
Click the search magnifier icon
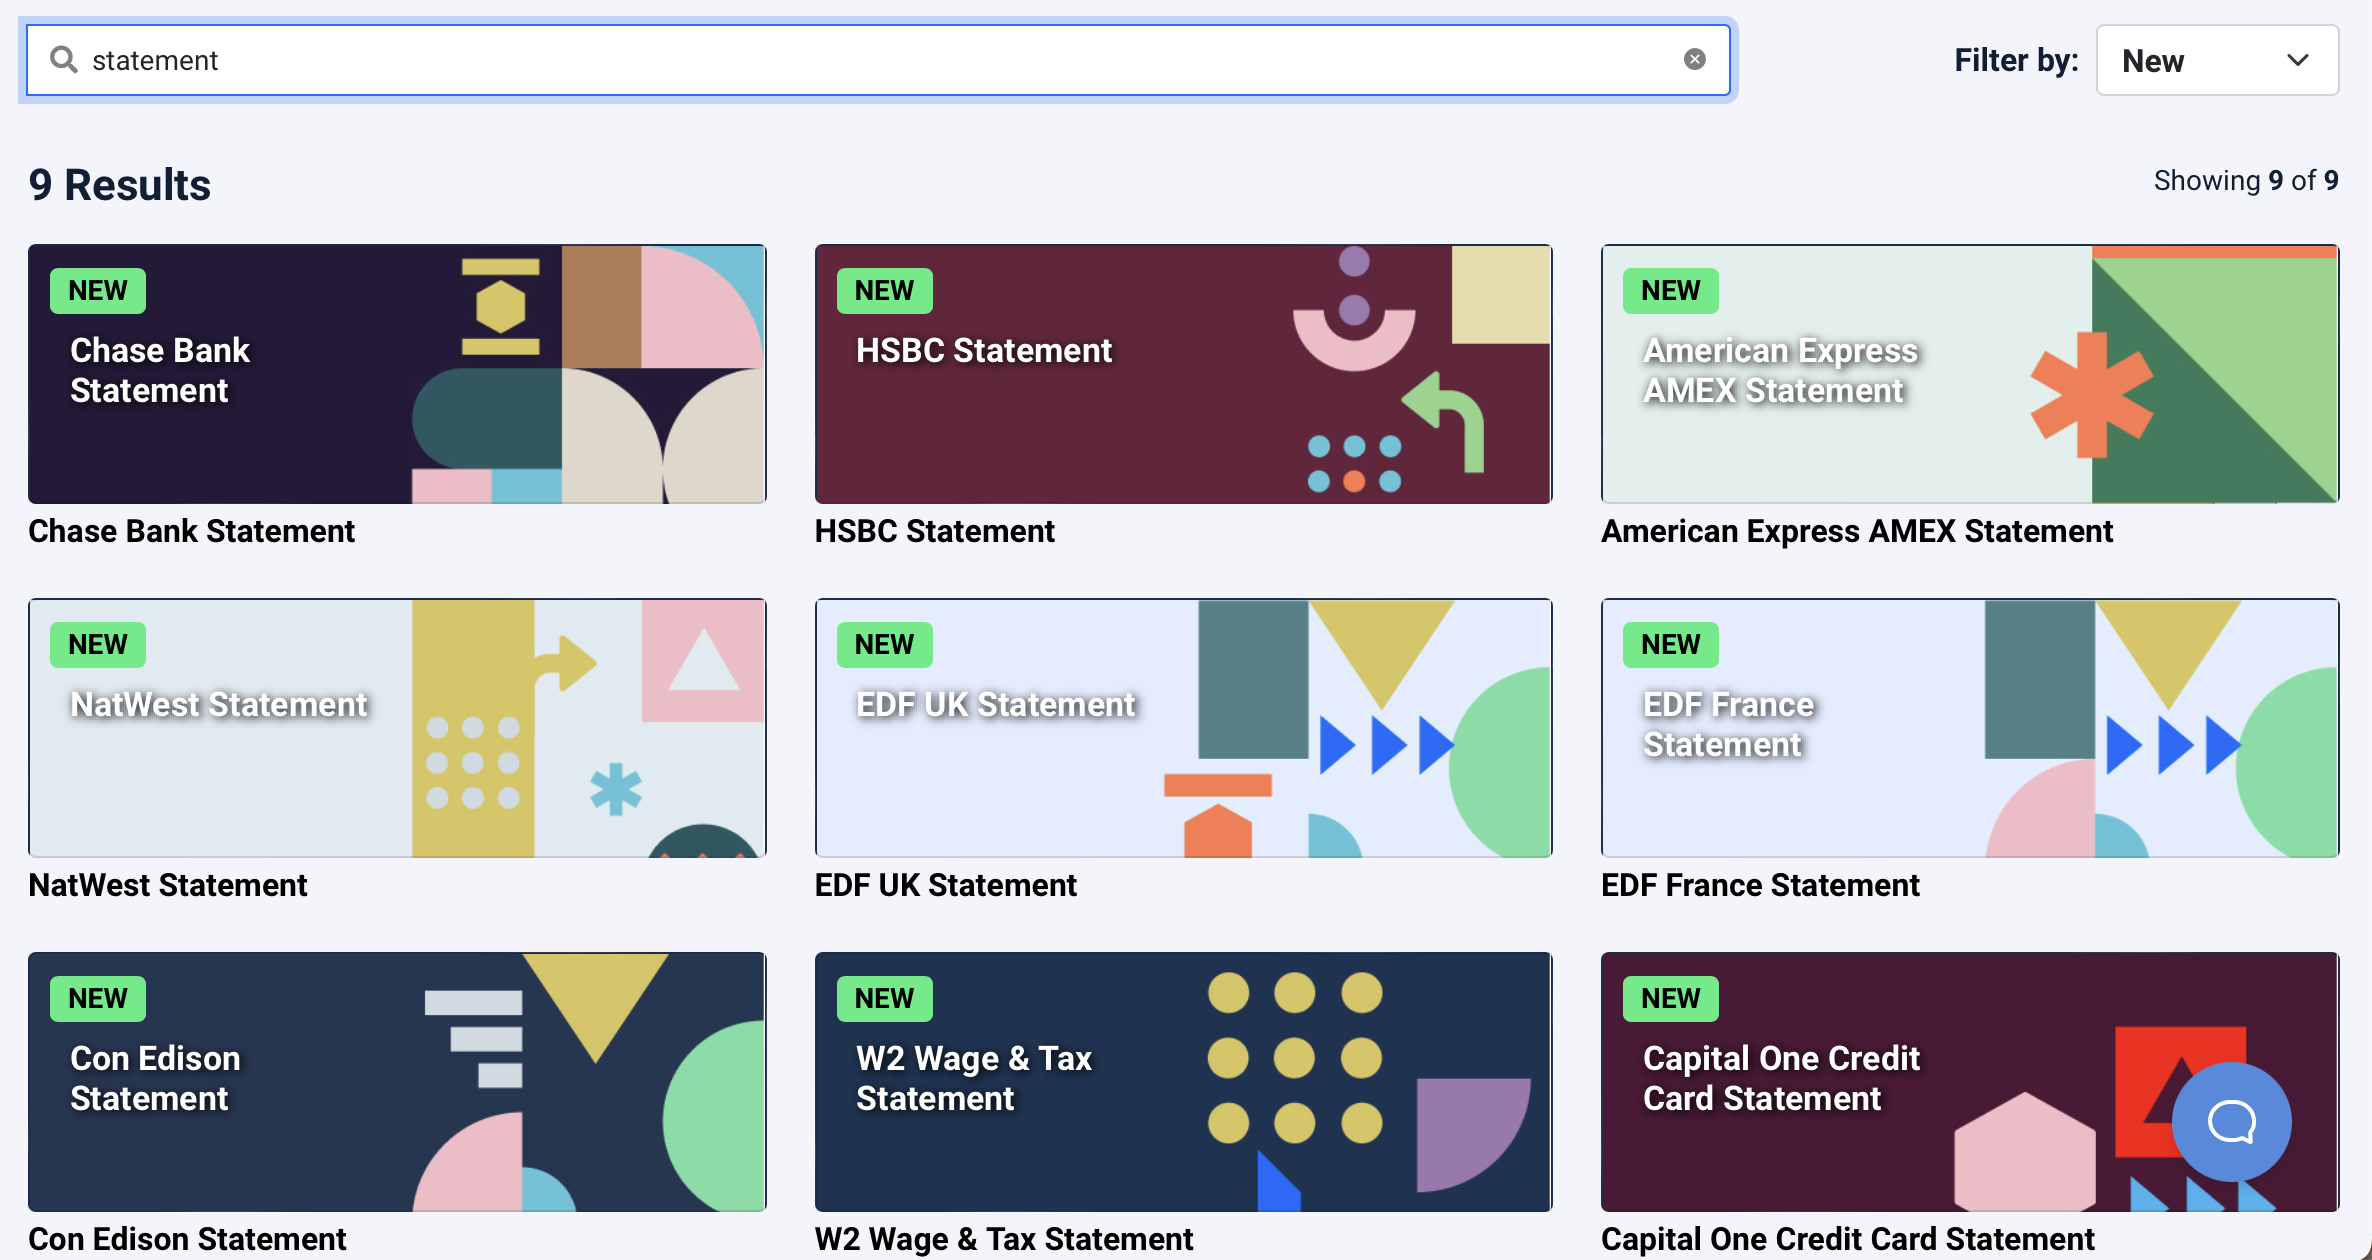pos(63,60)
